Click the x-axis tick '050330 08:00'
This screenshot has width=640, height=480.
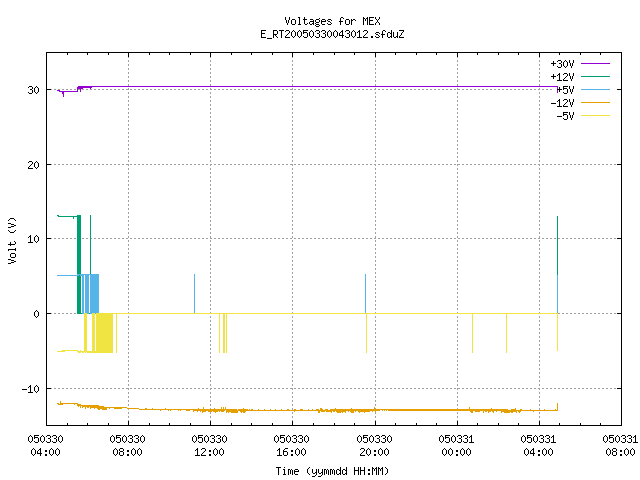[x=127, y=446]
